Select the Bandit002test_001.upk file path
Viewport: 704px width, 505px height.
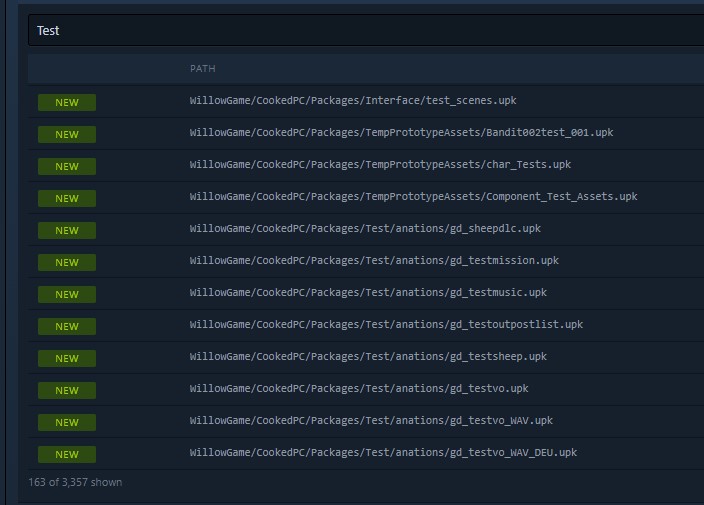tap(401, 132)
